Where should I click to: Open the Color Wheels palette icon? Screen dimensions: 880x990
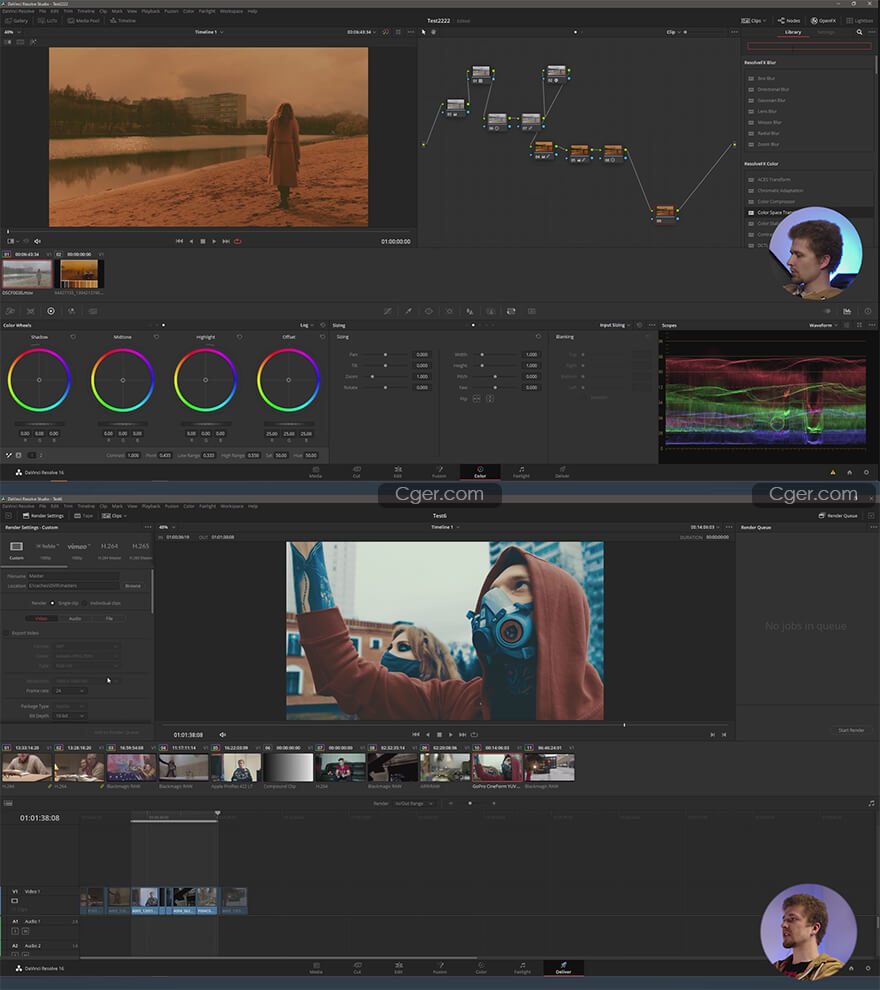point(51,311)
